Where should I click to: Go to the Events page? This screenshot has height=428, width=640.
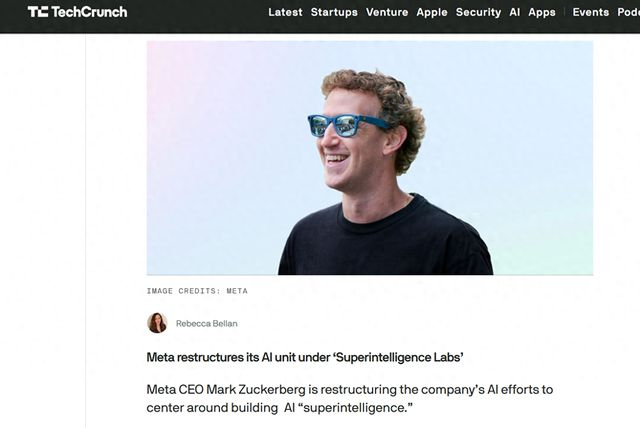coord(590,12)
